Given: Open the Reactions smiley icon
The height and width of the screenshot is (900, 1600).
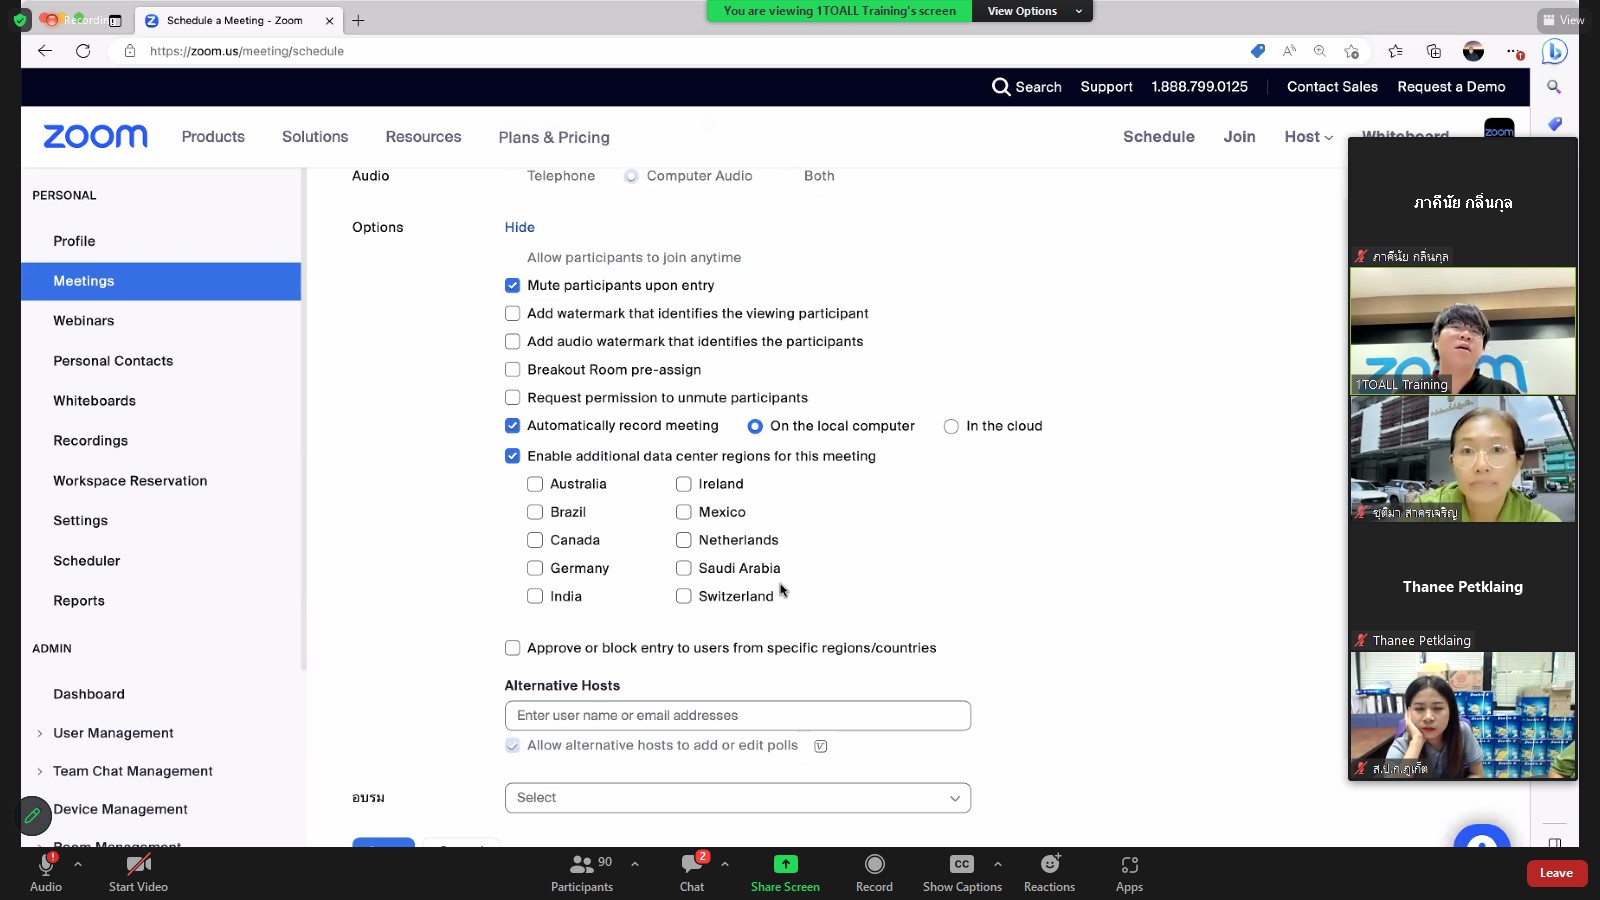Looking at the screenshot, I should (x=1050, y=864).
